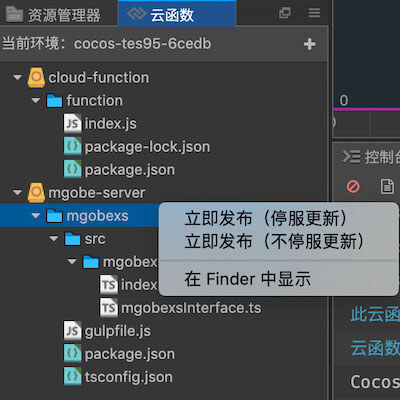Choose 立即发布（不停服更新） menu entry

pos(275,241)
